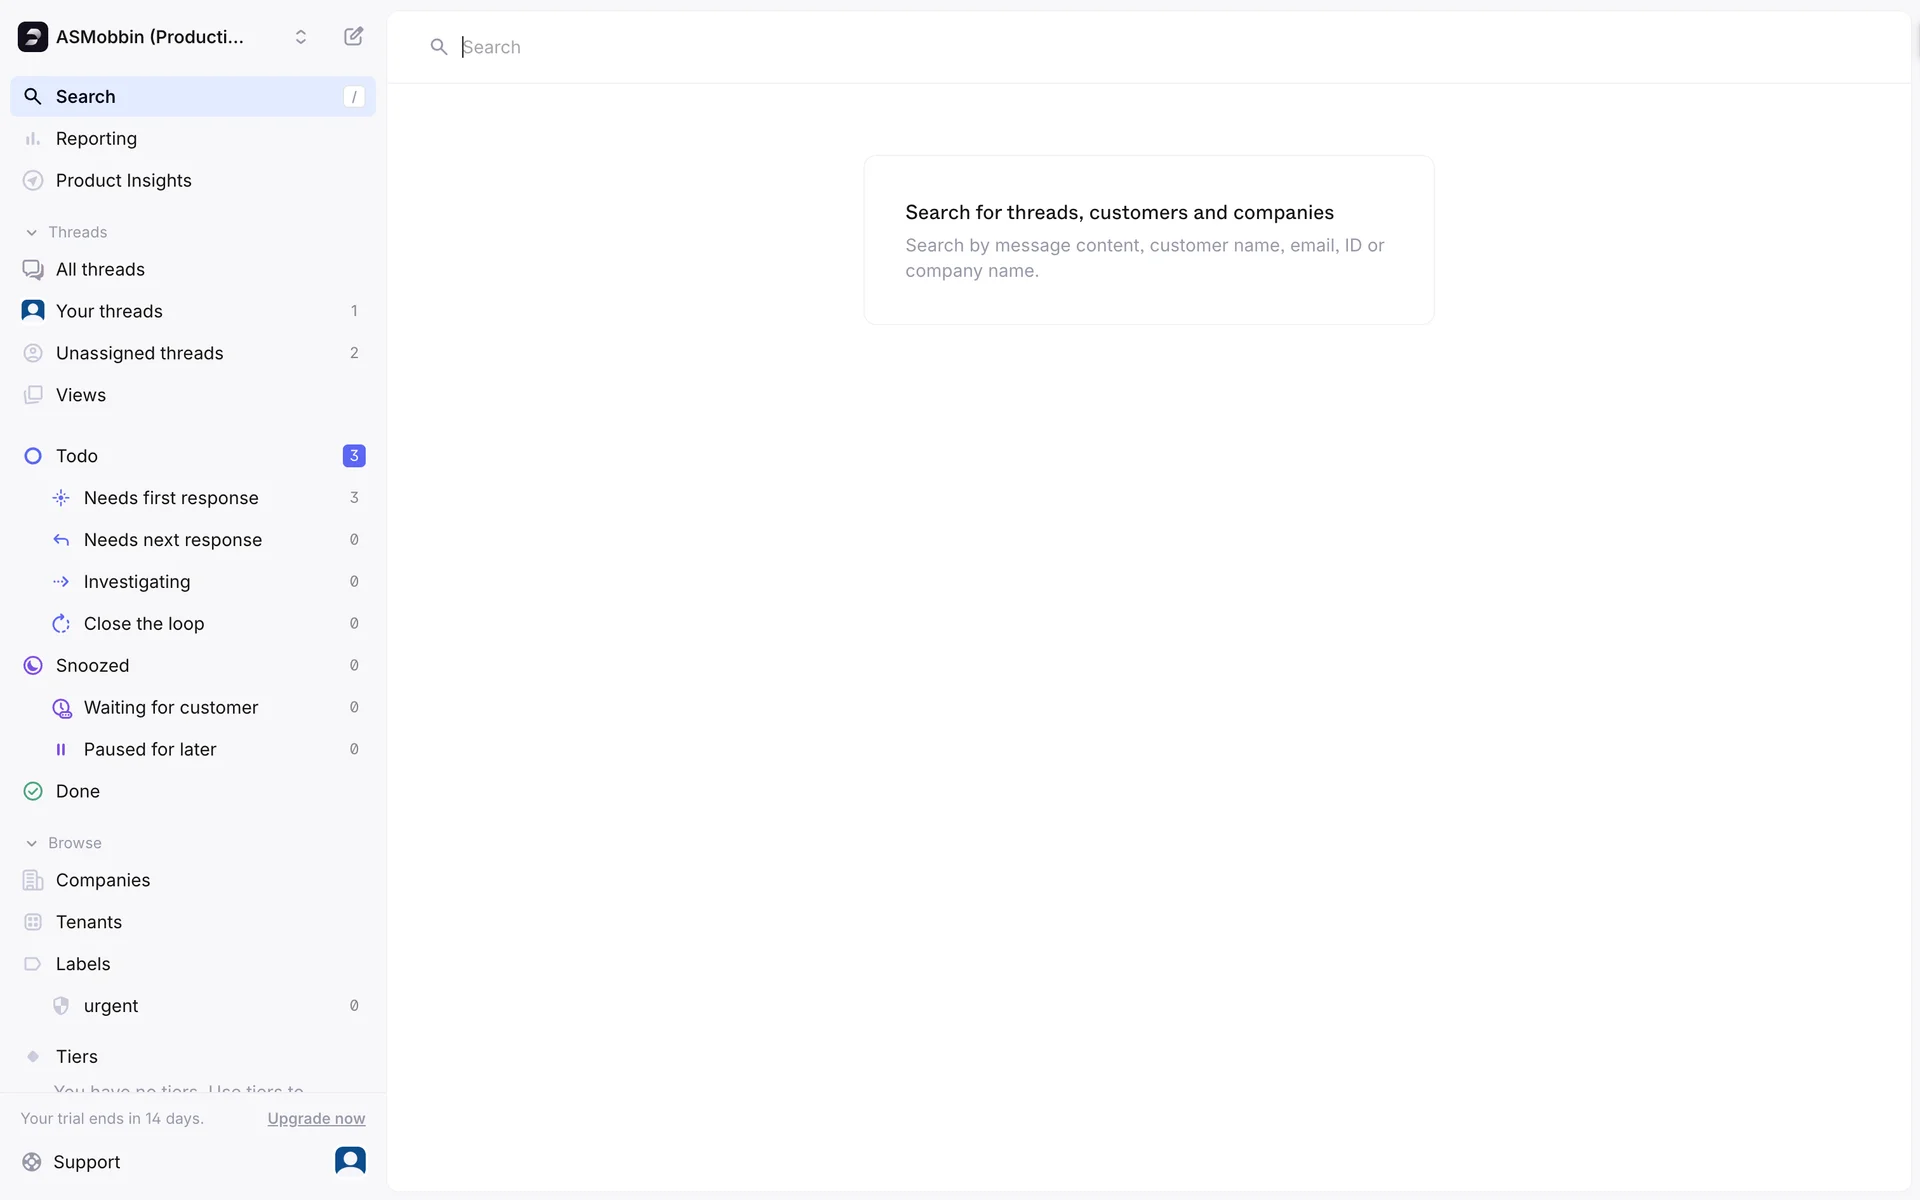Viewport: 1920px width, 1200px height.
Task: Open Unassigned threads via its icon
Action: (33, 353)
